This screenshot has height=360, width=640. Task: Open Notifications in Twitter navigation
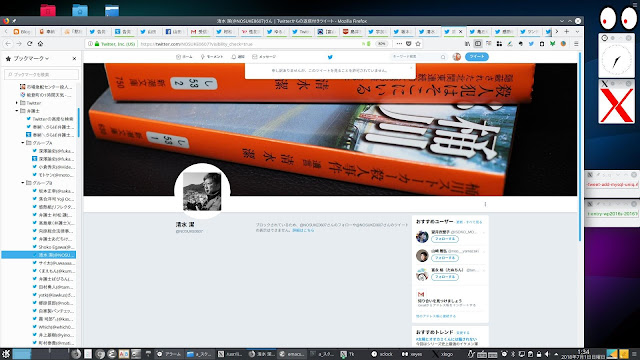click(238, 57)
